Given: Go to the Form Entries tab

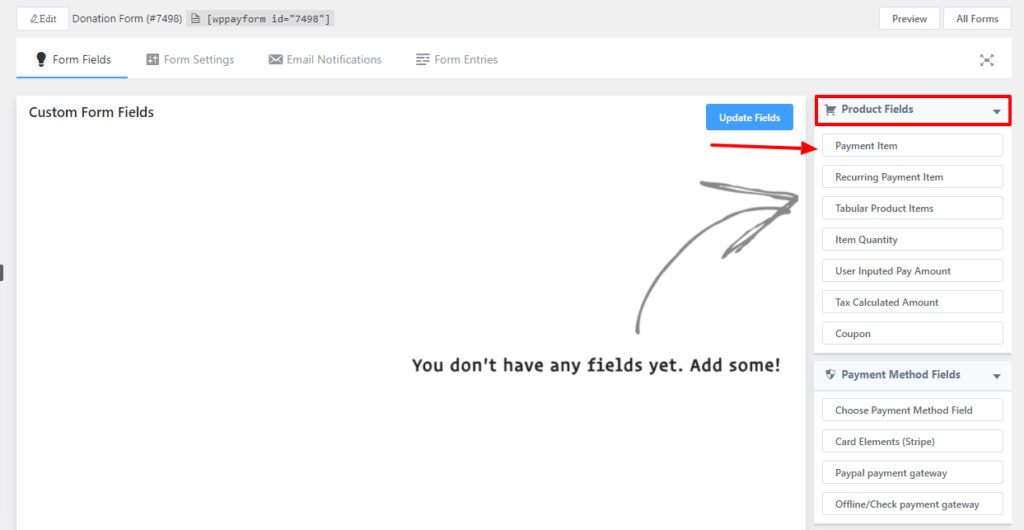Looking at the screenshot, I should (457, 60).
